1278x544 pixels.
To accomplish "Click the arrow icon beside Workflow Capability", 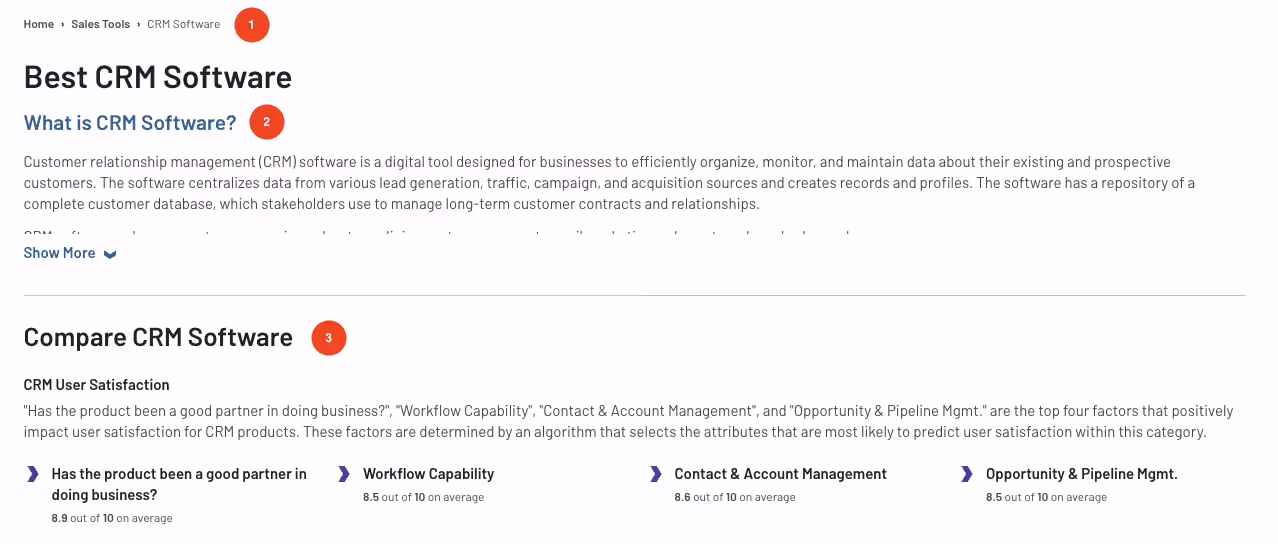I will (345, 474).
